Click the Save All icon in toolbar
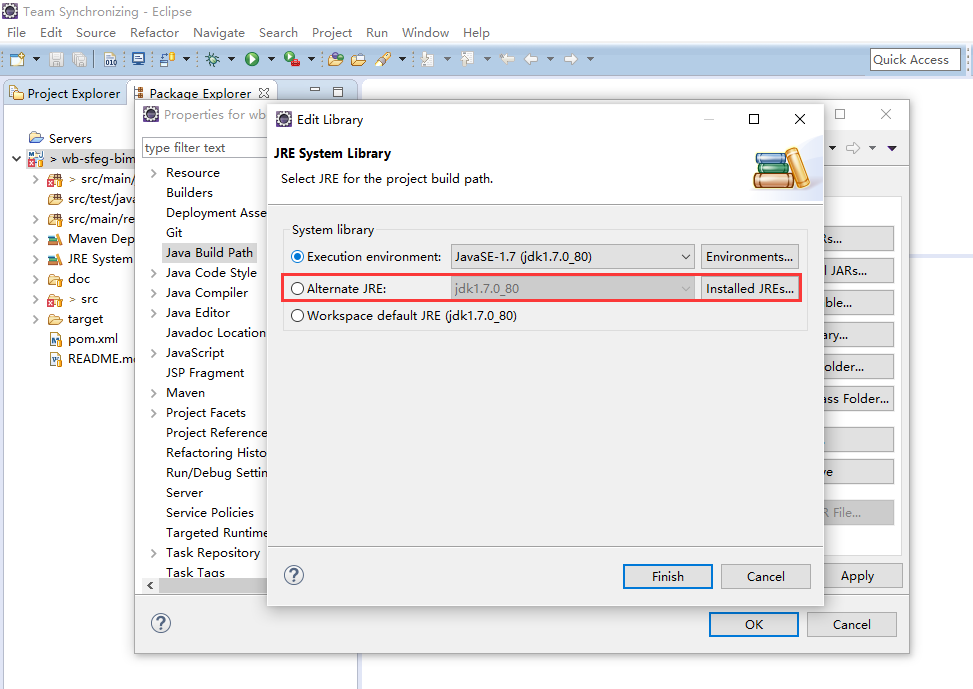 tap(79, 59)
